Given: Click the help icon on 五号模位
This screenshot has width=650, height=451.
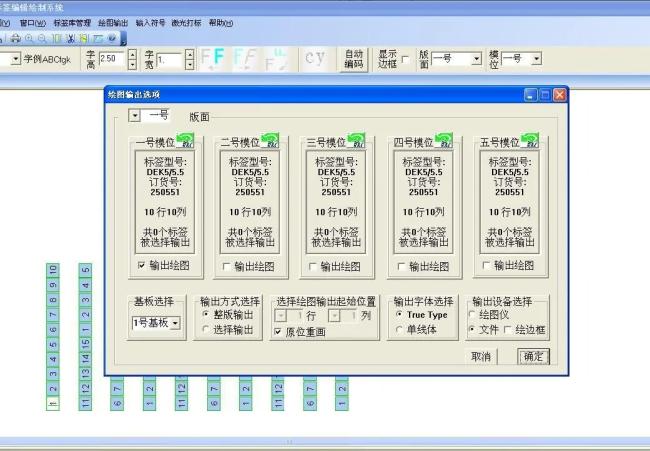Looking at the screenshot, I should point(529,141).
